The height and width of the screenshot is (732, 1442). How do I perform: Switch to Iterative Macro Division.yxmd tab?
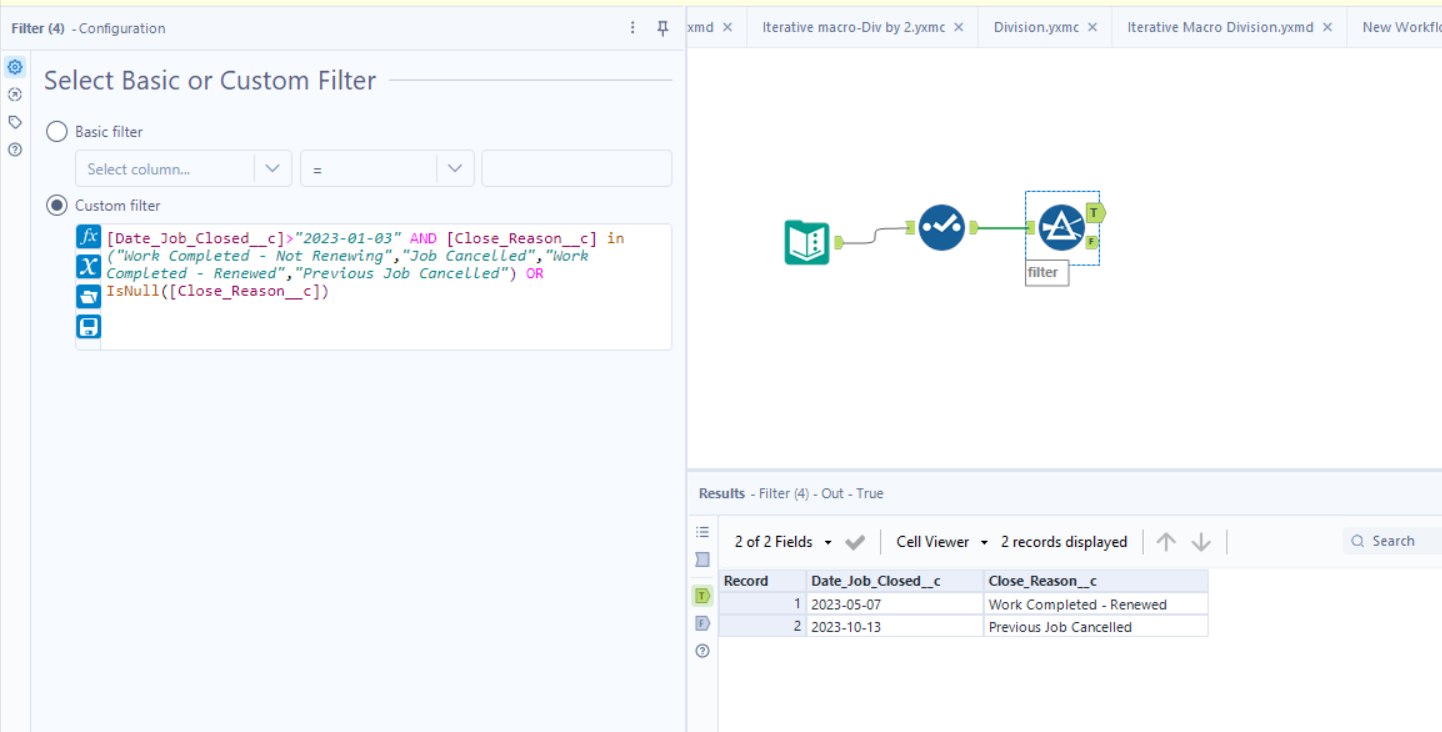(x=1220, y=27)
